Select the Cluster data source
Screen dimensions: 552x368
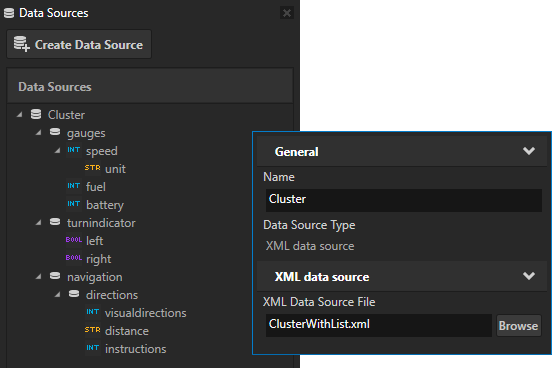pos(66,115)
